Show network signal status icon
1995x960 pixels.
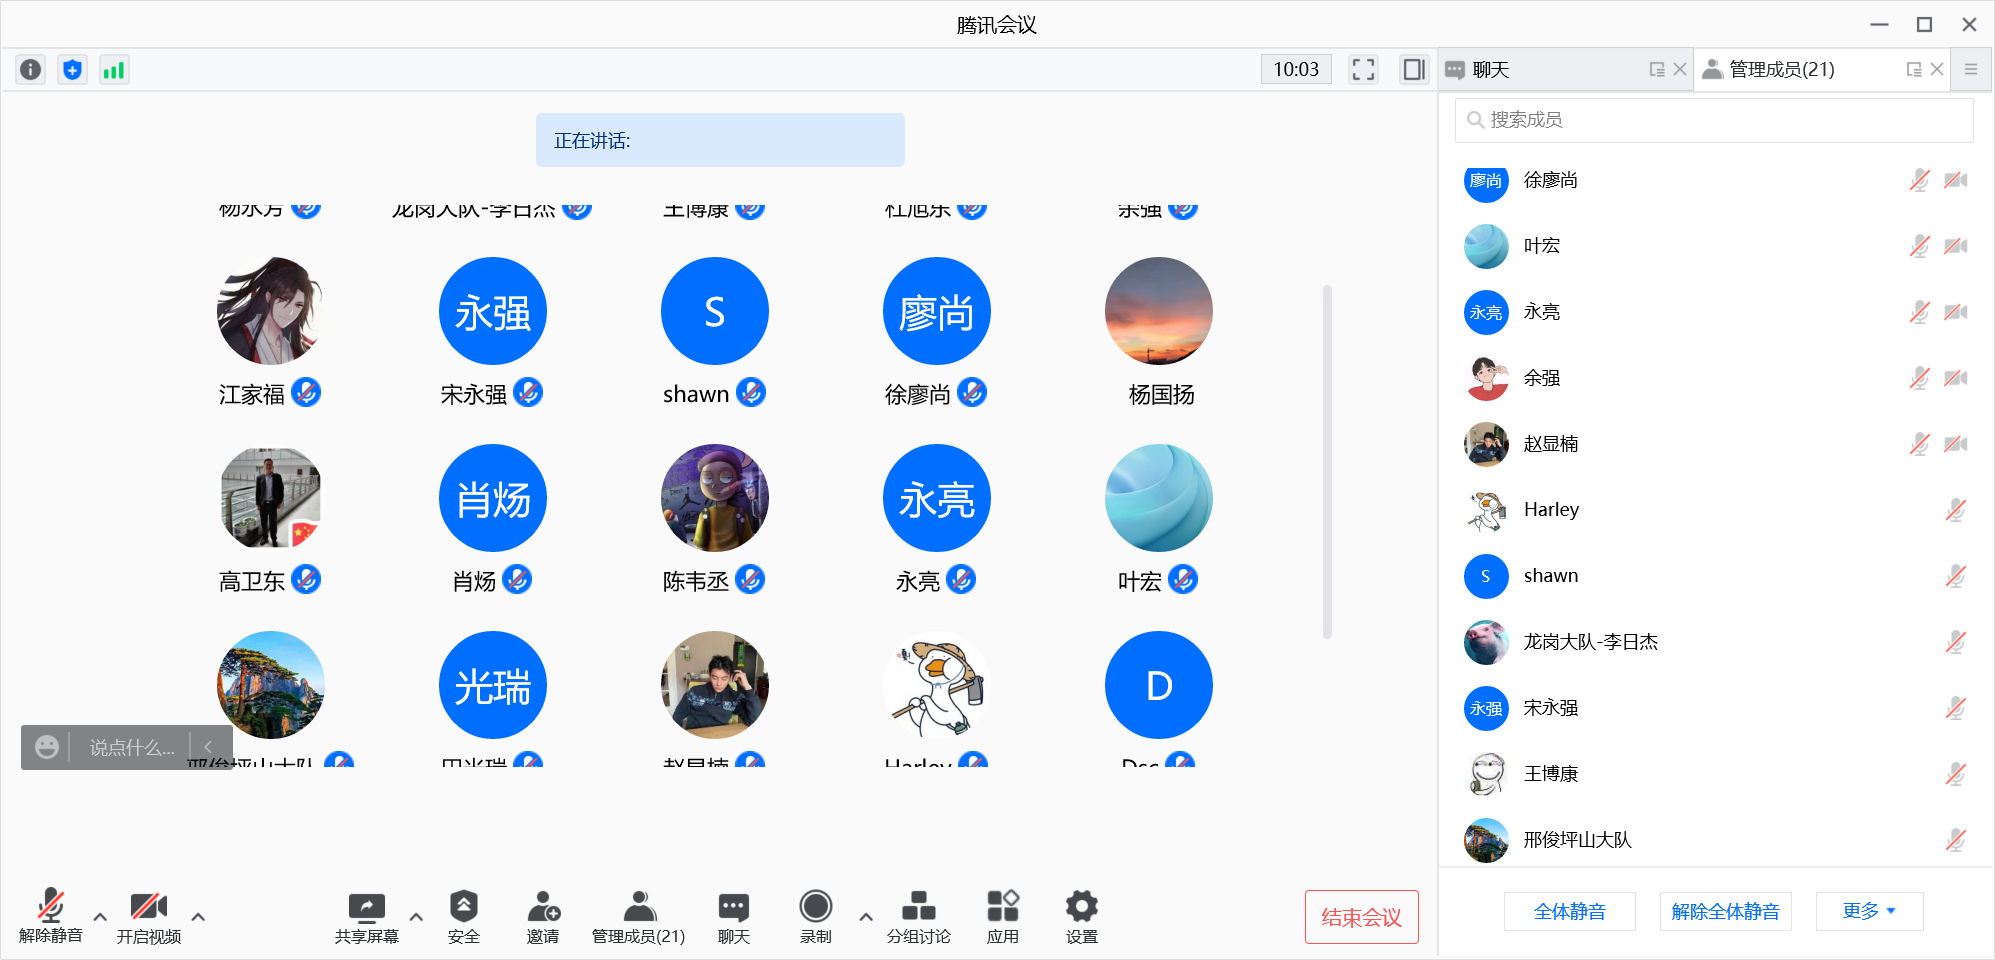click(x=114, y=70)
